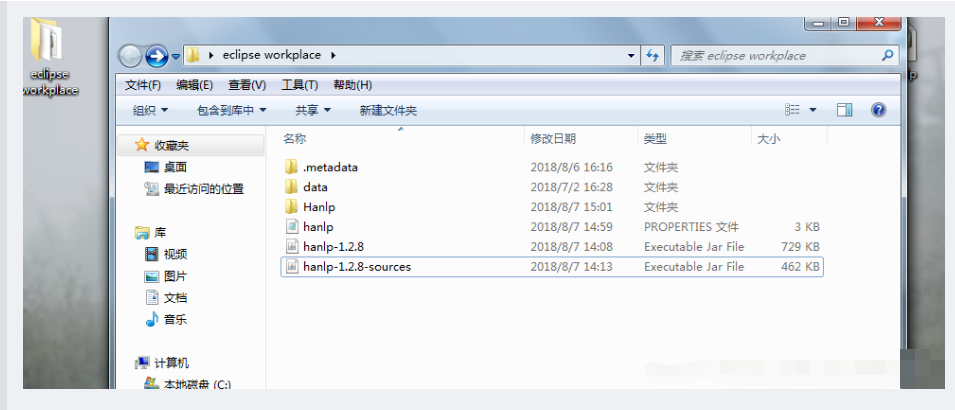The width and height of the screenshot is (955, 410).
Task: Go back with the Back arrow button
Action: (129, 56)
